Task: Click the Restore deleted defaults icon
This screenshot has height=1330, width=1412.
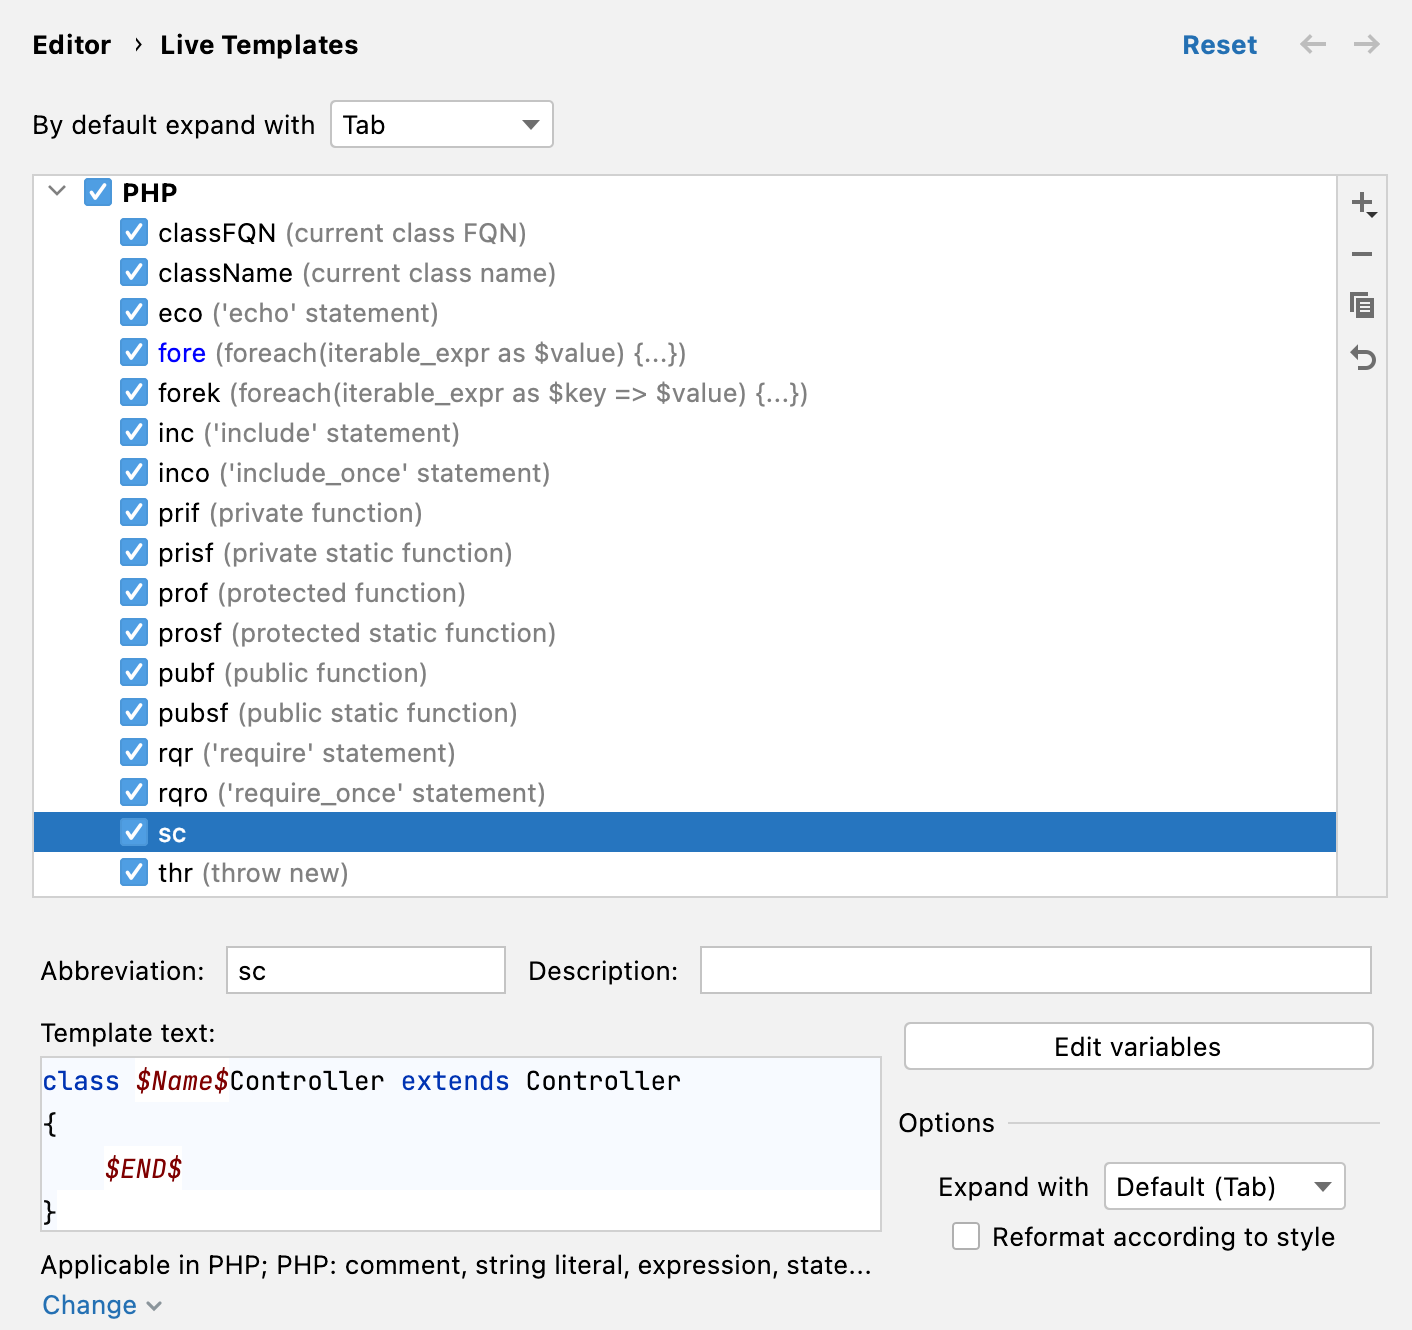Action: point(1362,357)
